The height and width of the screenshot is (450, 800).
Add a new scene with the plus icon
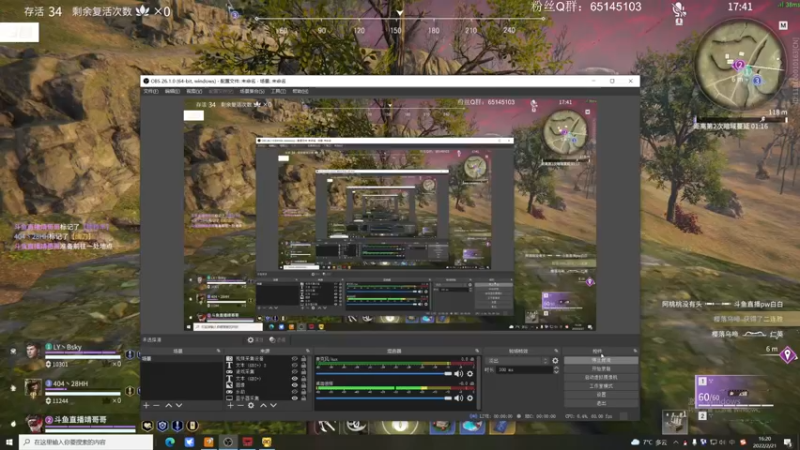(146, 406)
